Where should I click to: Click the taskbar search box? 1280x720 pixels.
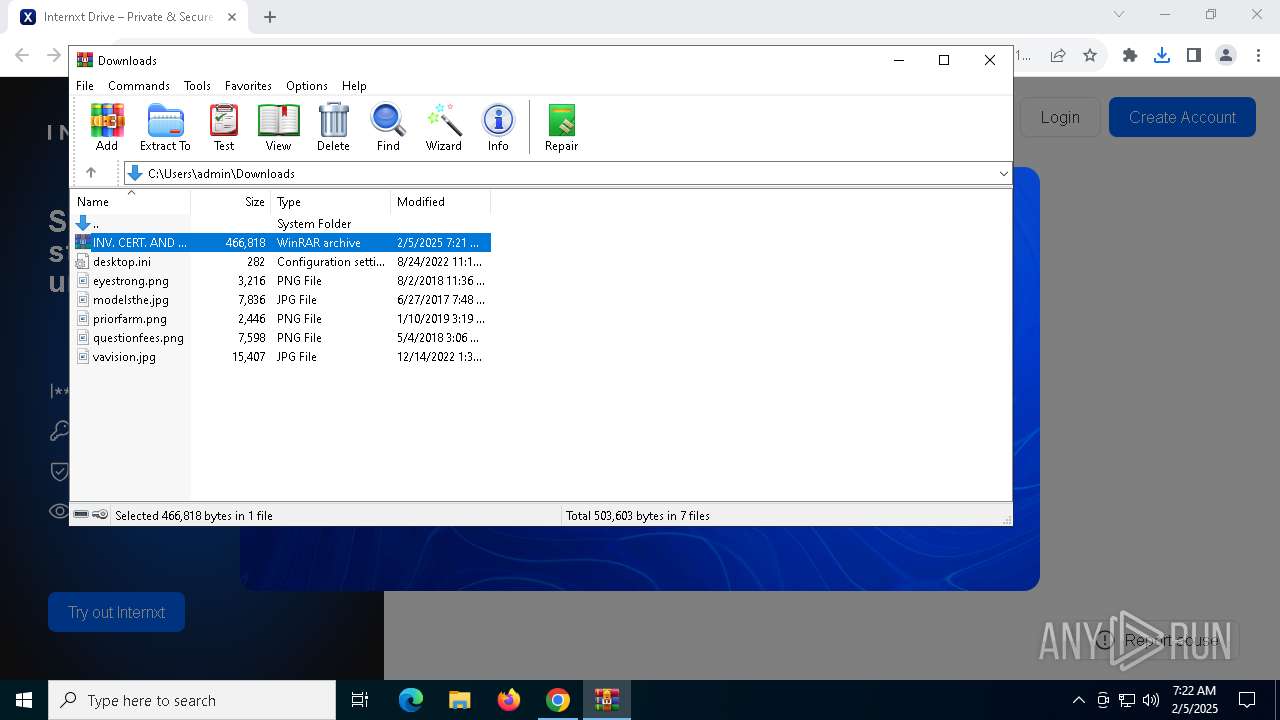pos(192,700)
